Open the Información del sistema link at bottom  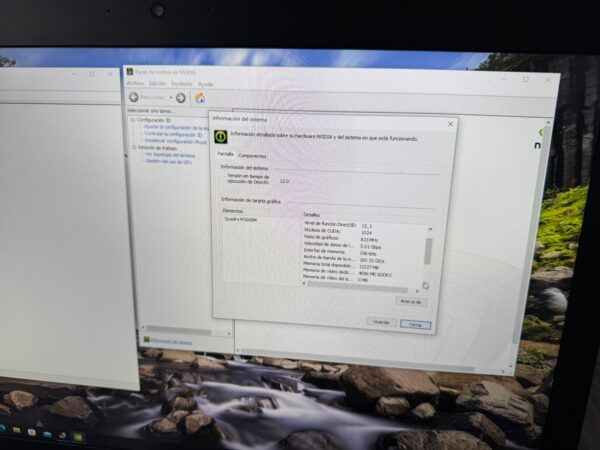tap(171, 341)
